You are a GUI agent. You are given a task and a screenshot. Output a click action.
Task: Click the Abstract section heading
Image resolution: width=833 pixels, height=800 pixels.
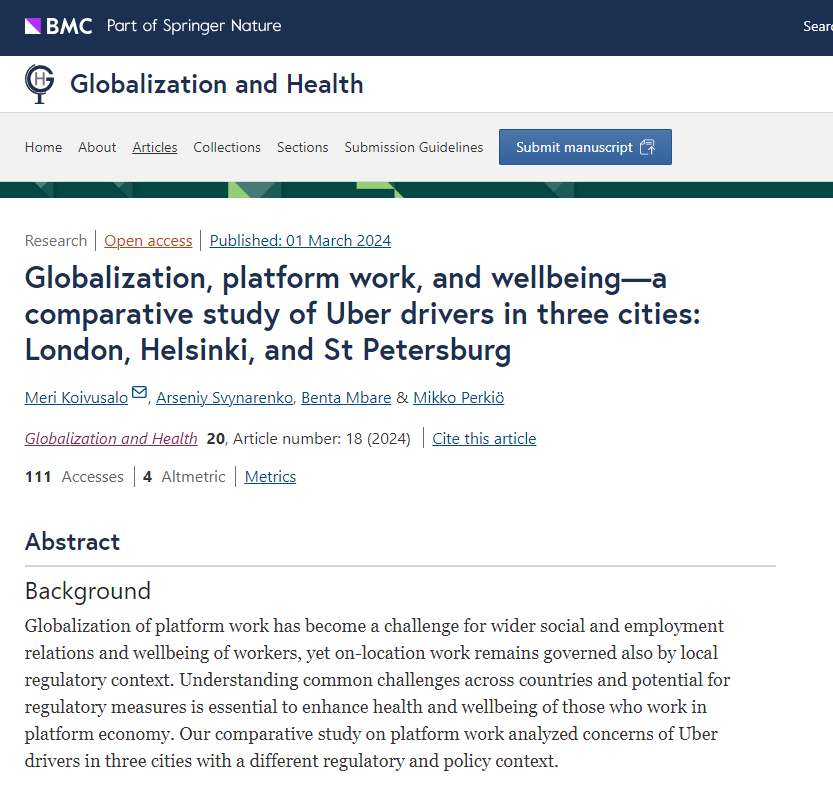[x=72, y=542]
